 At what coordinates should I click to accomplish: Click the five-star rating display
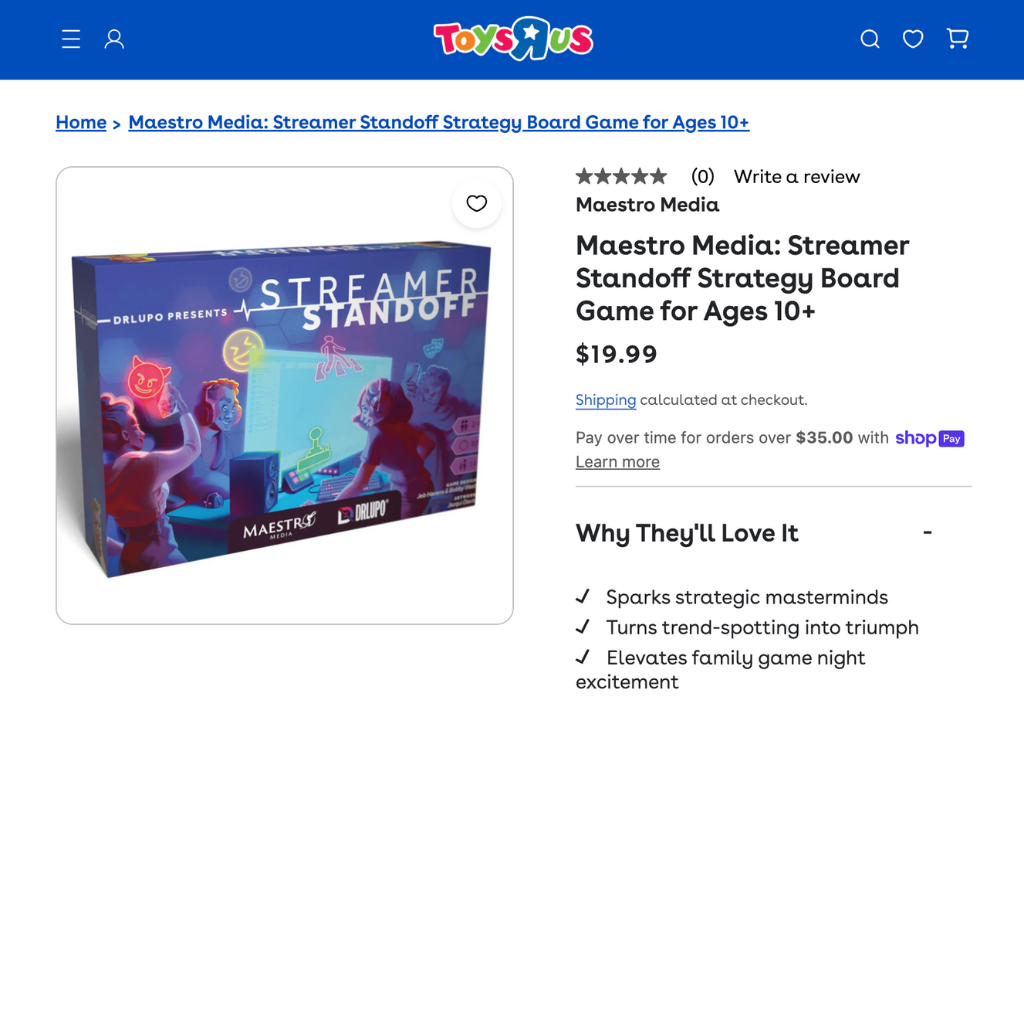pyautogui.click(x=621, y=176)
